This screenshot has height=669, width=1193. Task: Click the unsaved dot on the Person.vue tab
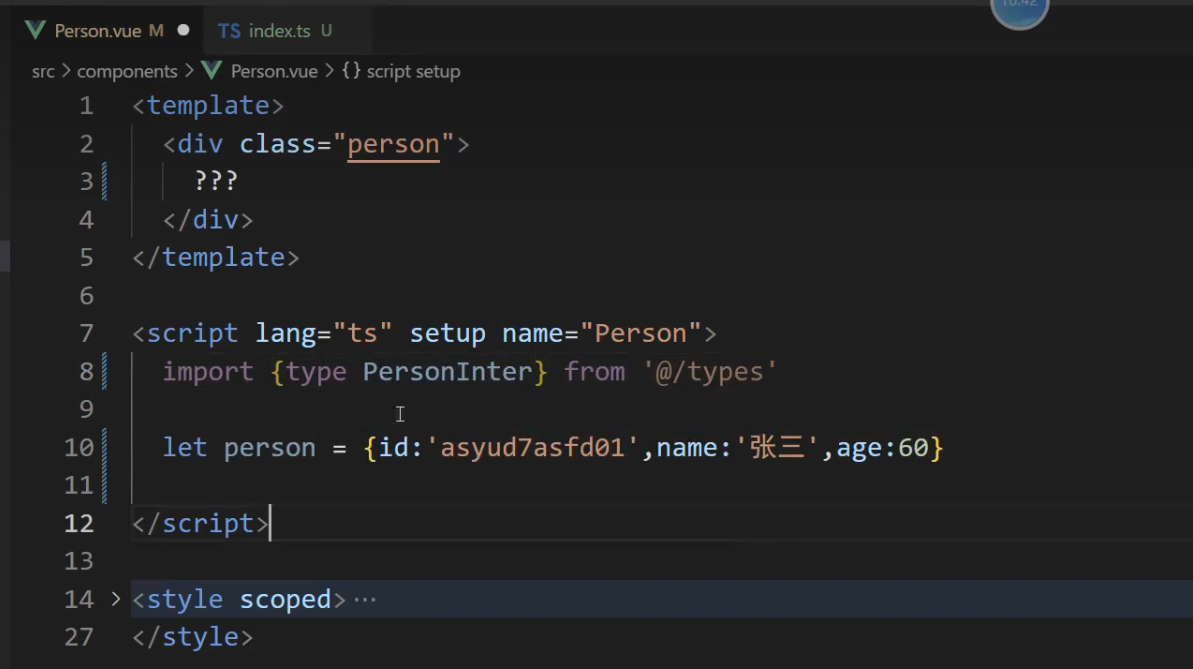point(183,30)
